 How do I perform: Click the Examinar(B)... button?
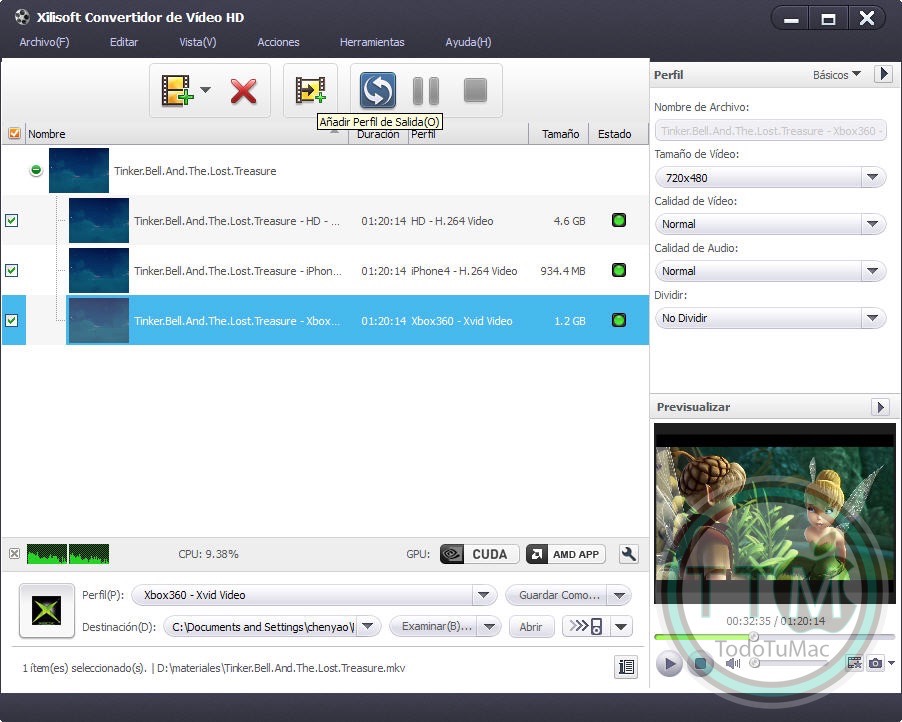(435, 626)
